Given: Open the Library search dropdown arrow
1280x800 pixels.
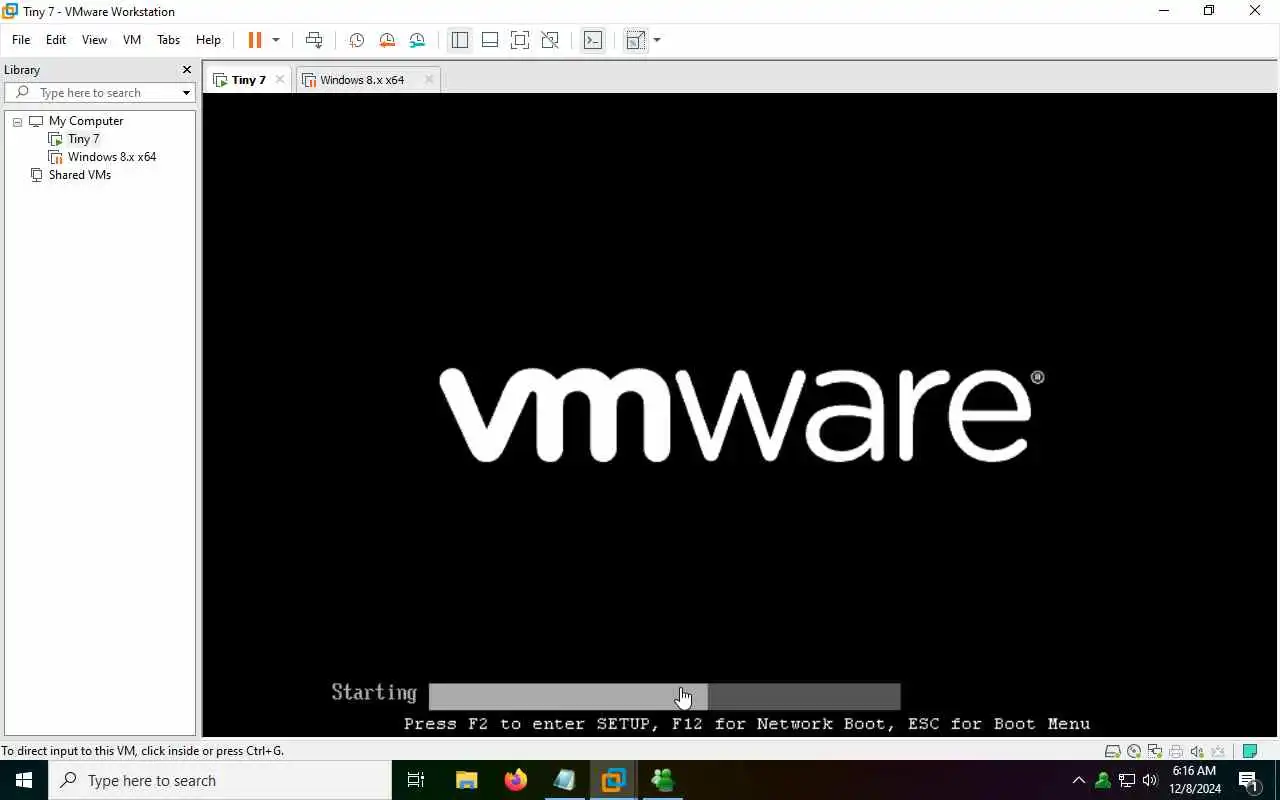Looking at the screenshot, I should (186, 93).
